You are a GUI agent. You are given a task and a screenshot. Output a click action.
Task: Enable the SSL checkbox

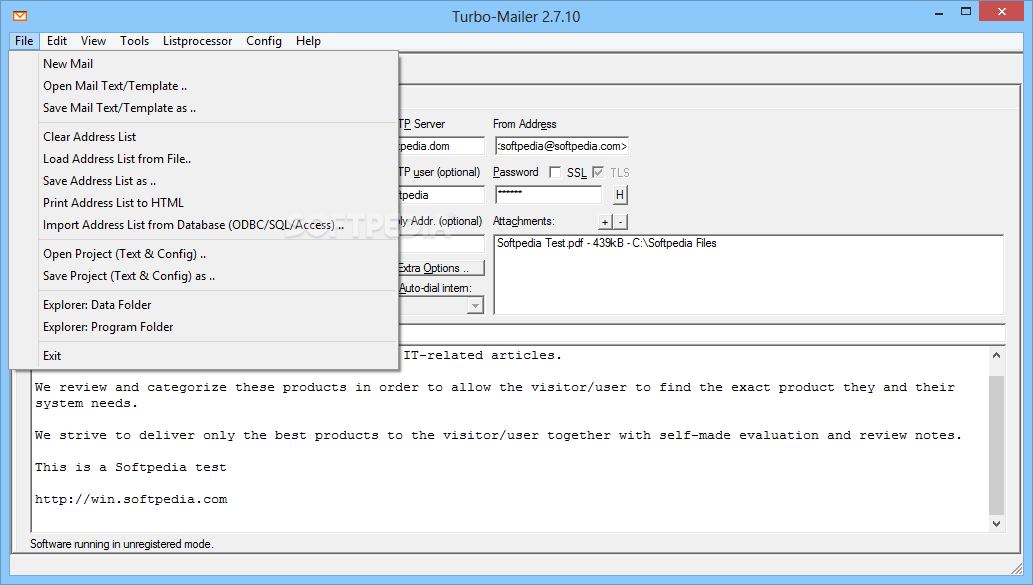(555, 173)
